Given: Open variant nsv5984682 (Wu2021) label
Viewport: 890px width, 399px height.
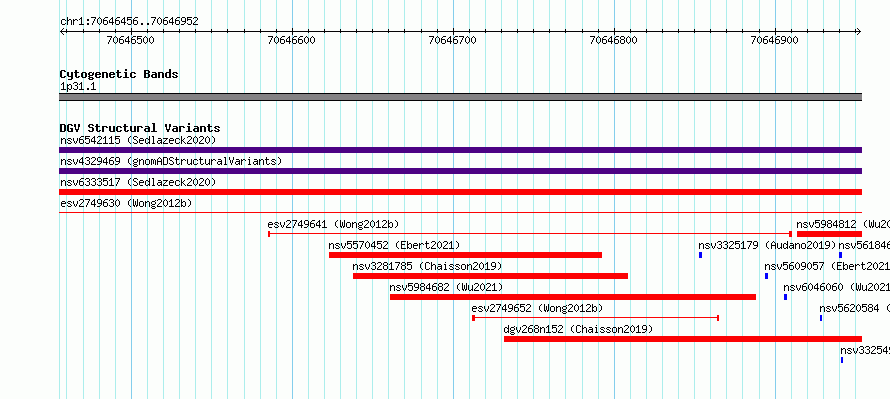Looking at the screenshot, I should [x=446, y=287].
